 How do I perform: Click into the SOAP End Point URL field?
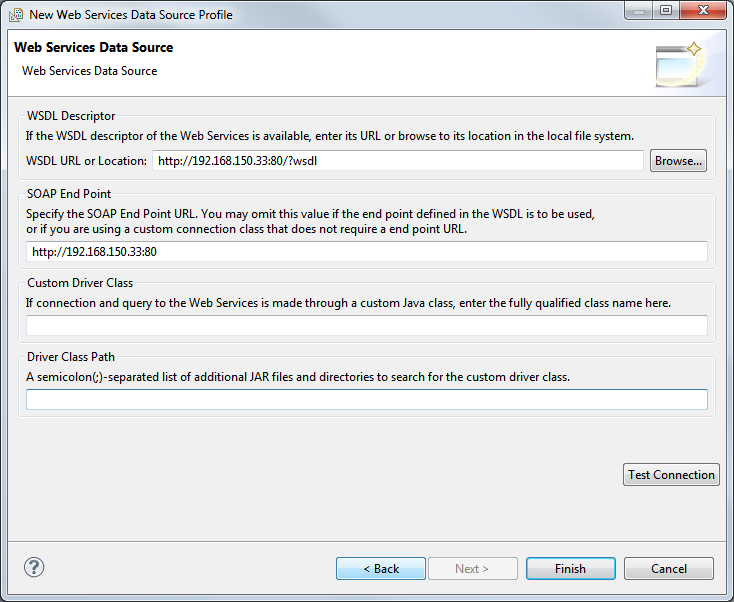[x=367, y=252]
